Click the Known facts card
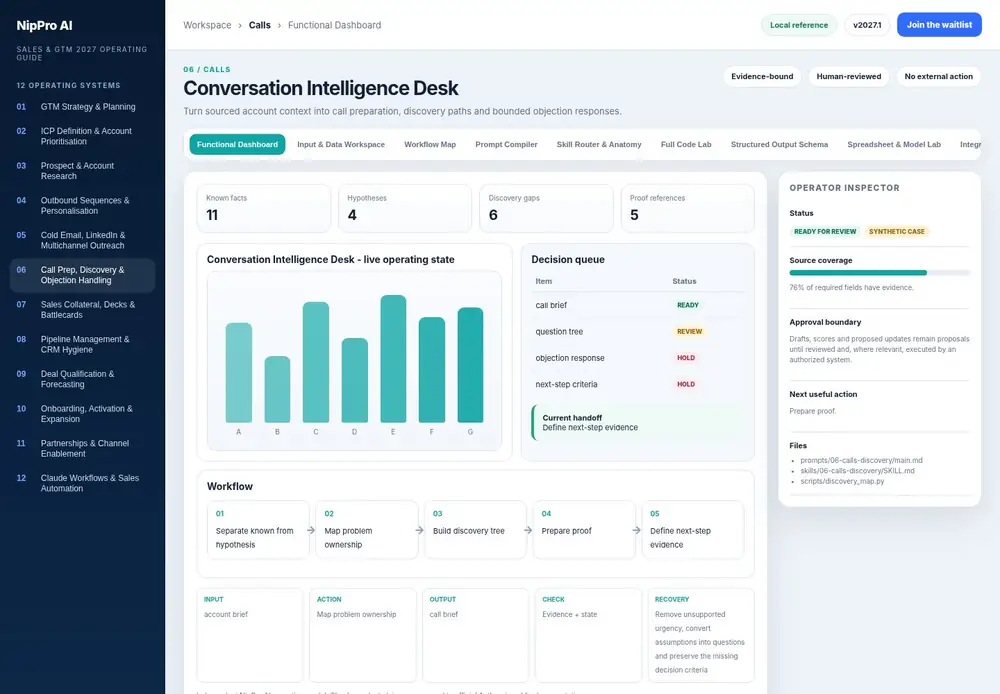The height and width of the screenshot is (694, 1000). point(263,209)
